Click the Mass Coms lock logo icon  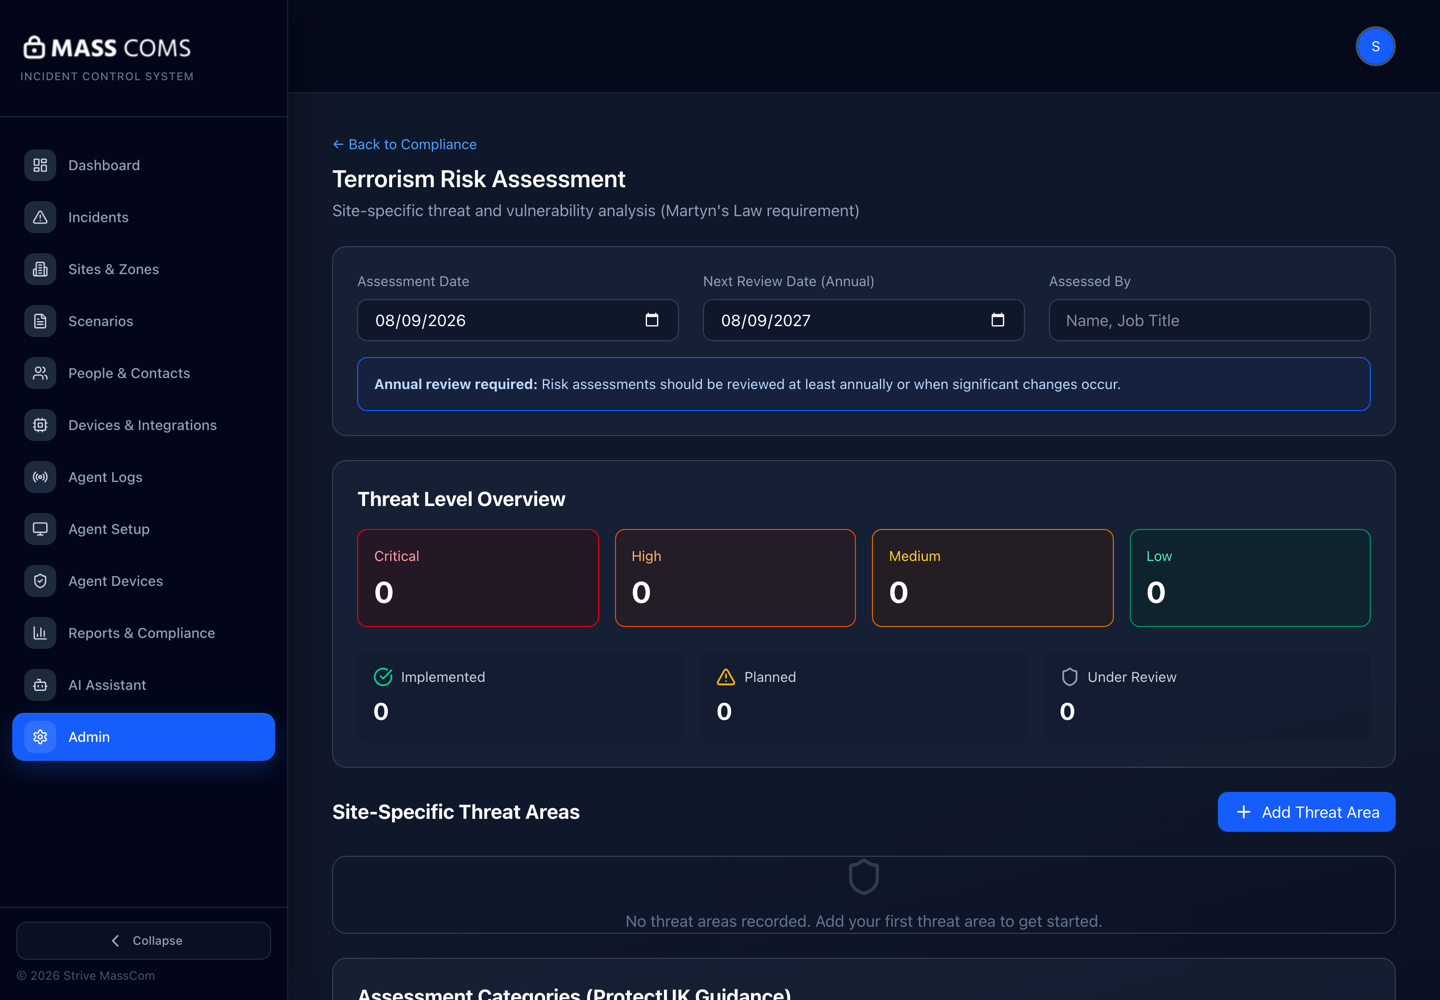click(x=34, y=47)
